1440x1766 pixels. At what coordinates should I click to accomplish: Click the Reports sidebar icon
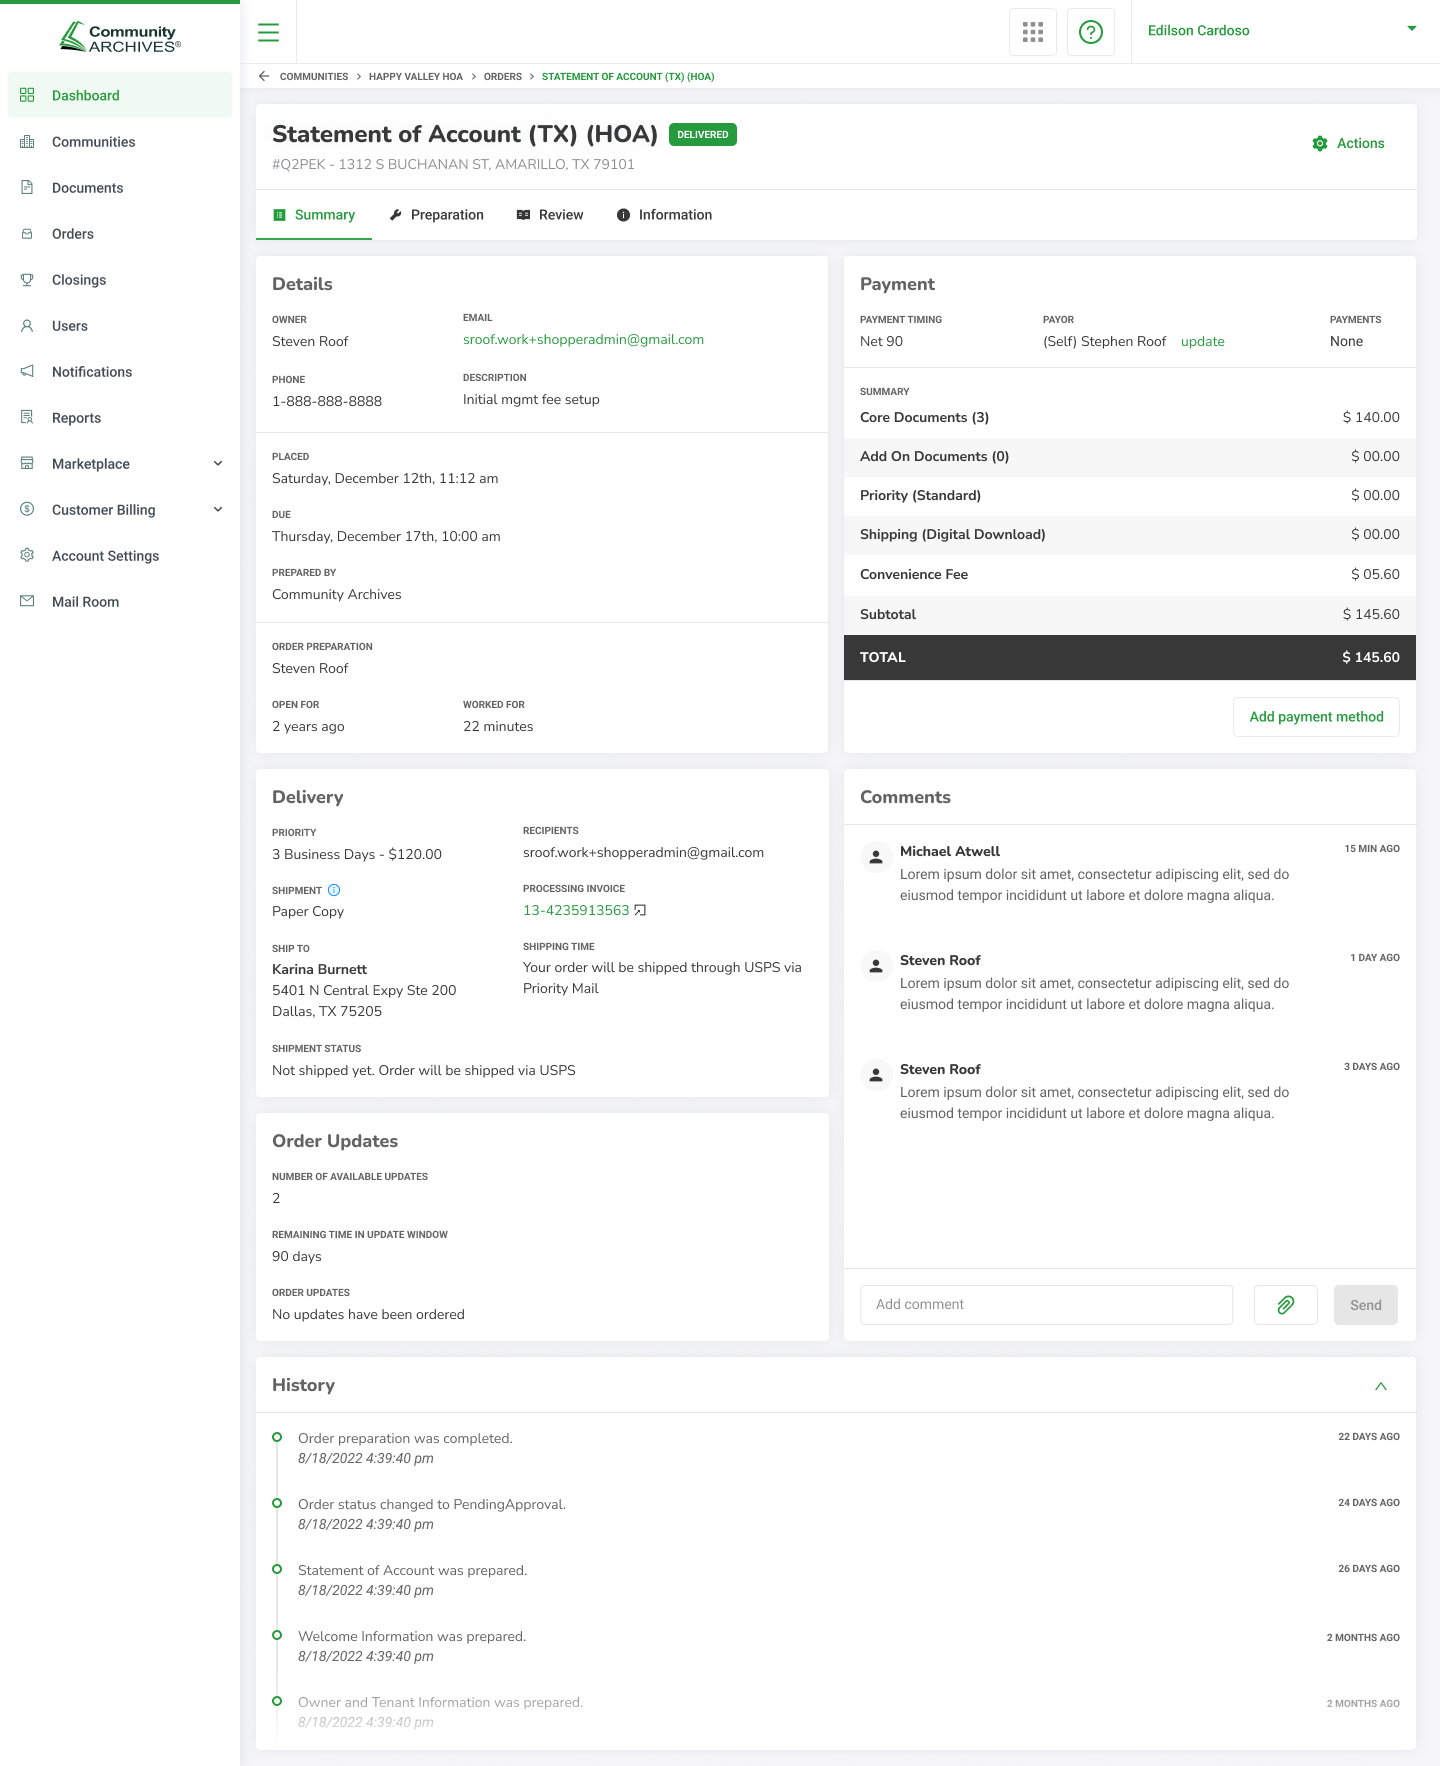(x=27, y=418)
